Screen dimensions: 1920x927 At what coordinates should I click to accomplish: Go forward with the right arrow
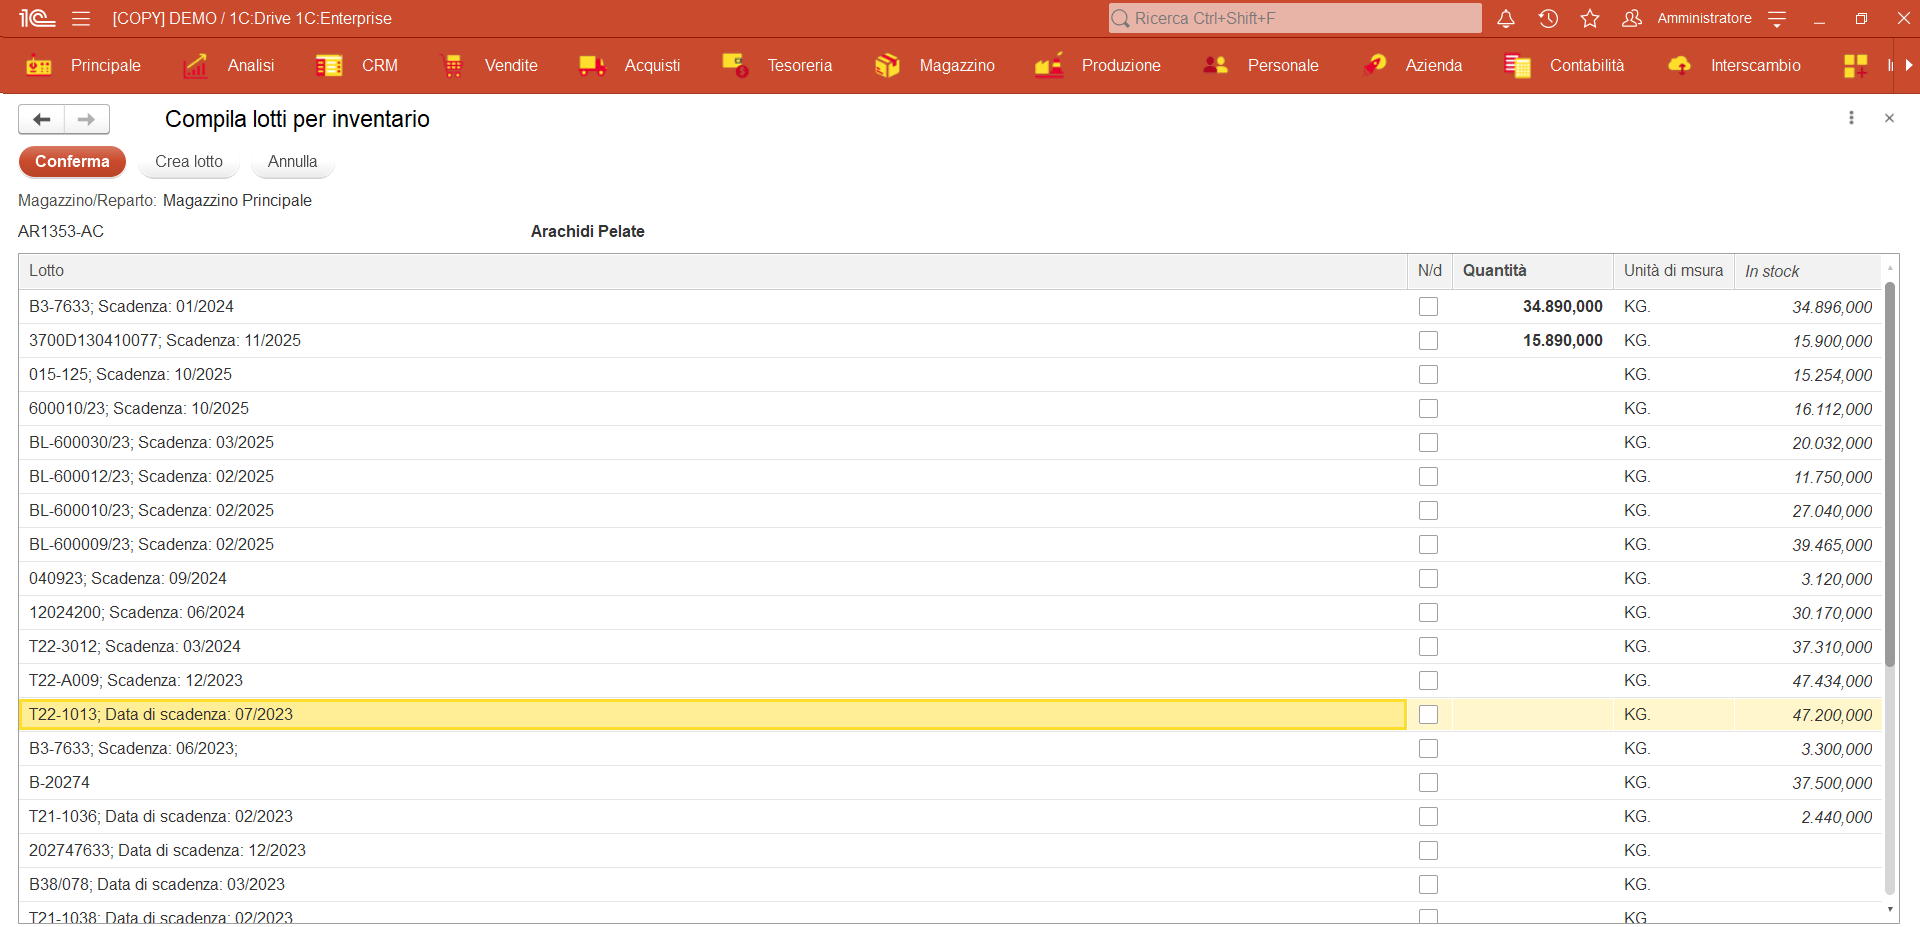click(87, 119)
